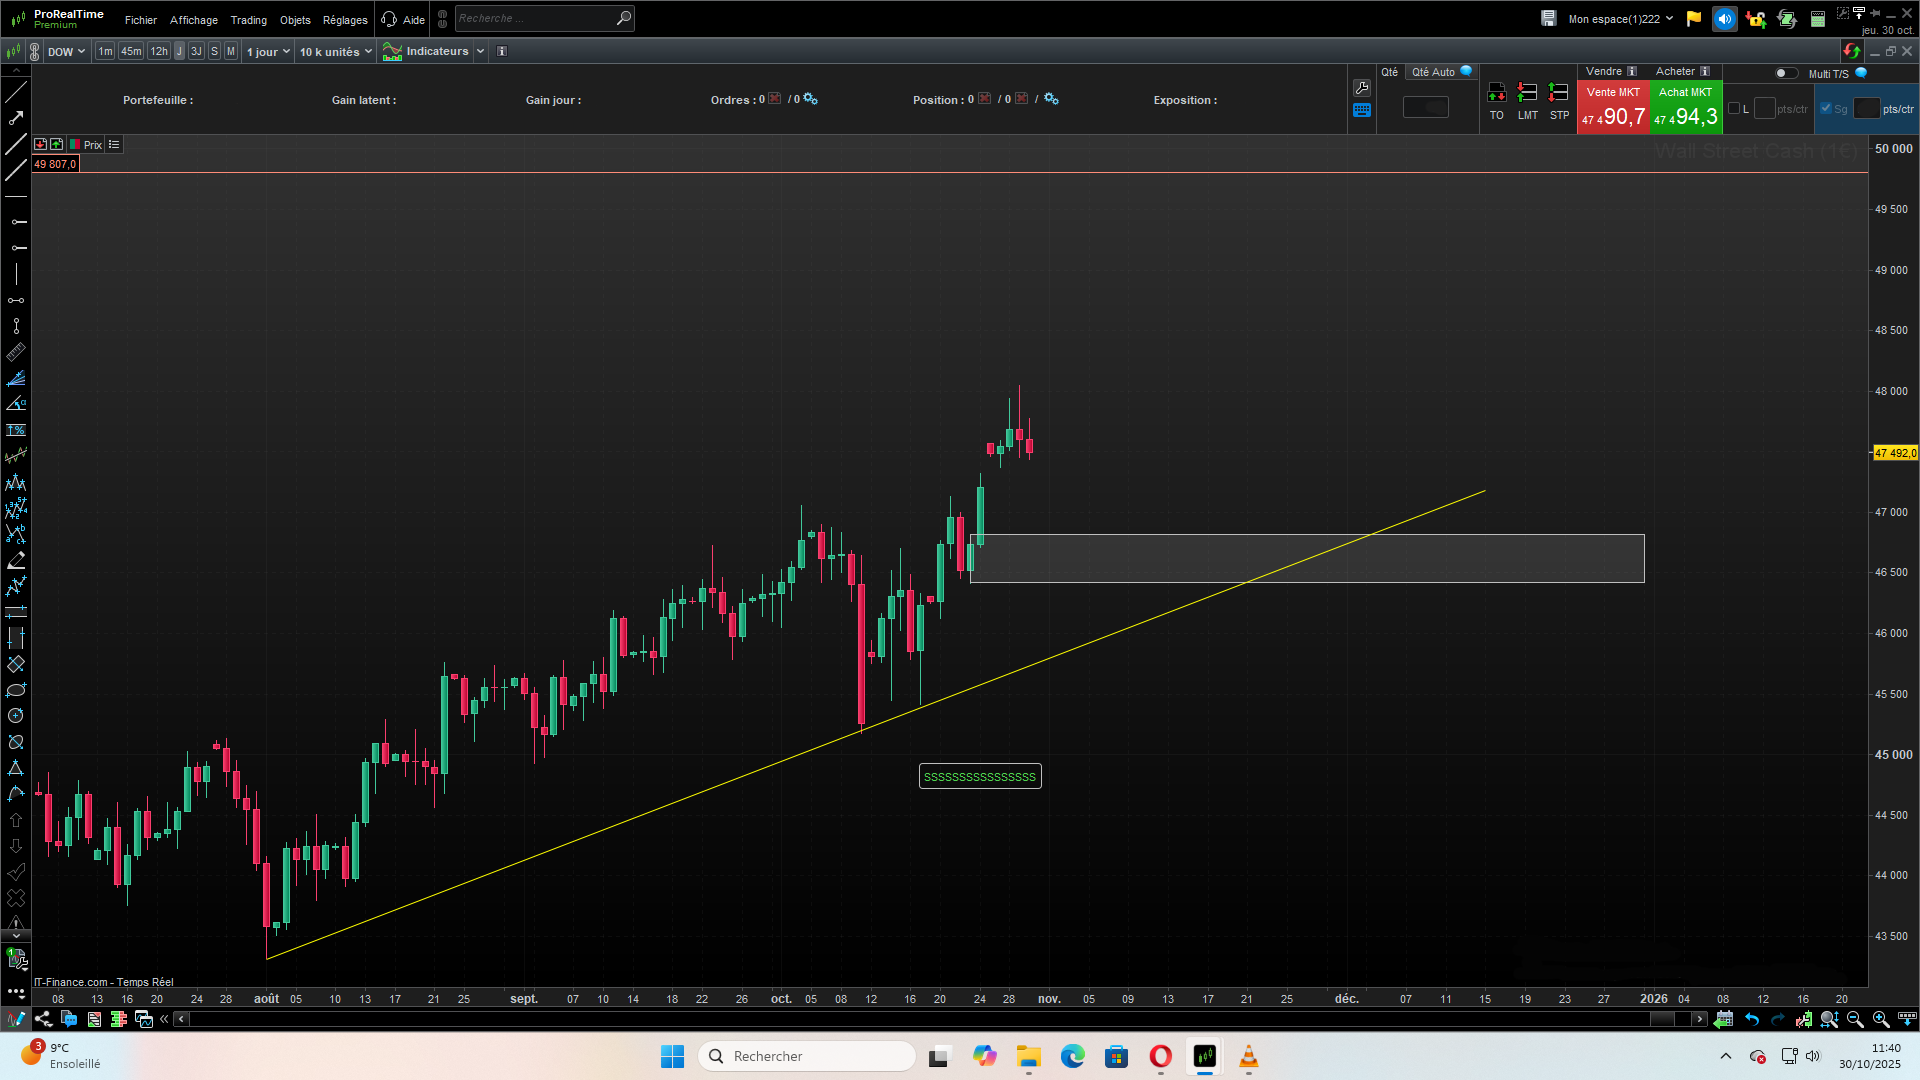
Task: Open the Trading menu
Action: click(x=248, y=20)
